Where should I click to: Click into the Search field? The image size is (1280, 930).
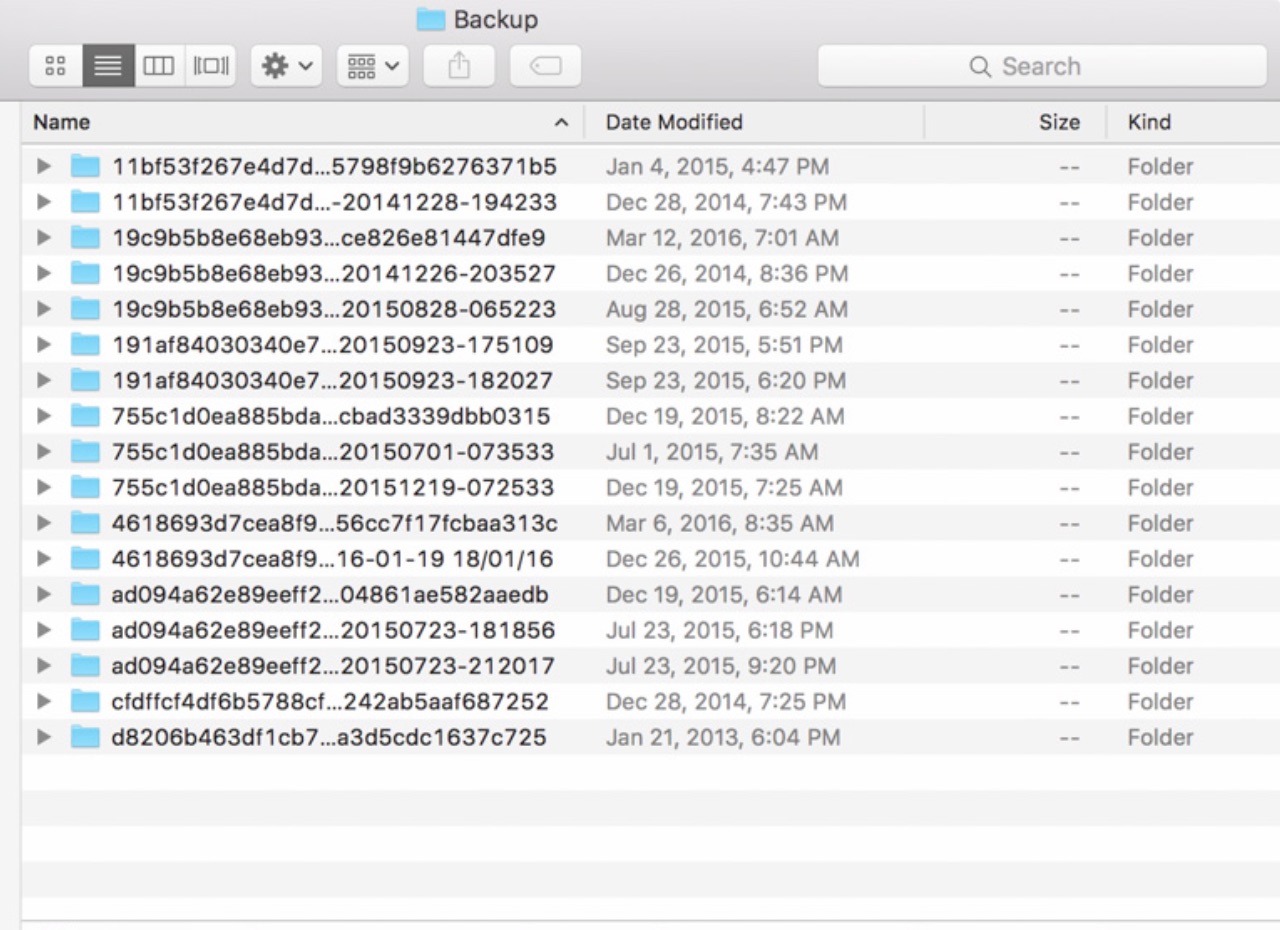point(1040,66)
